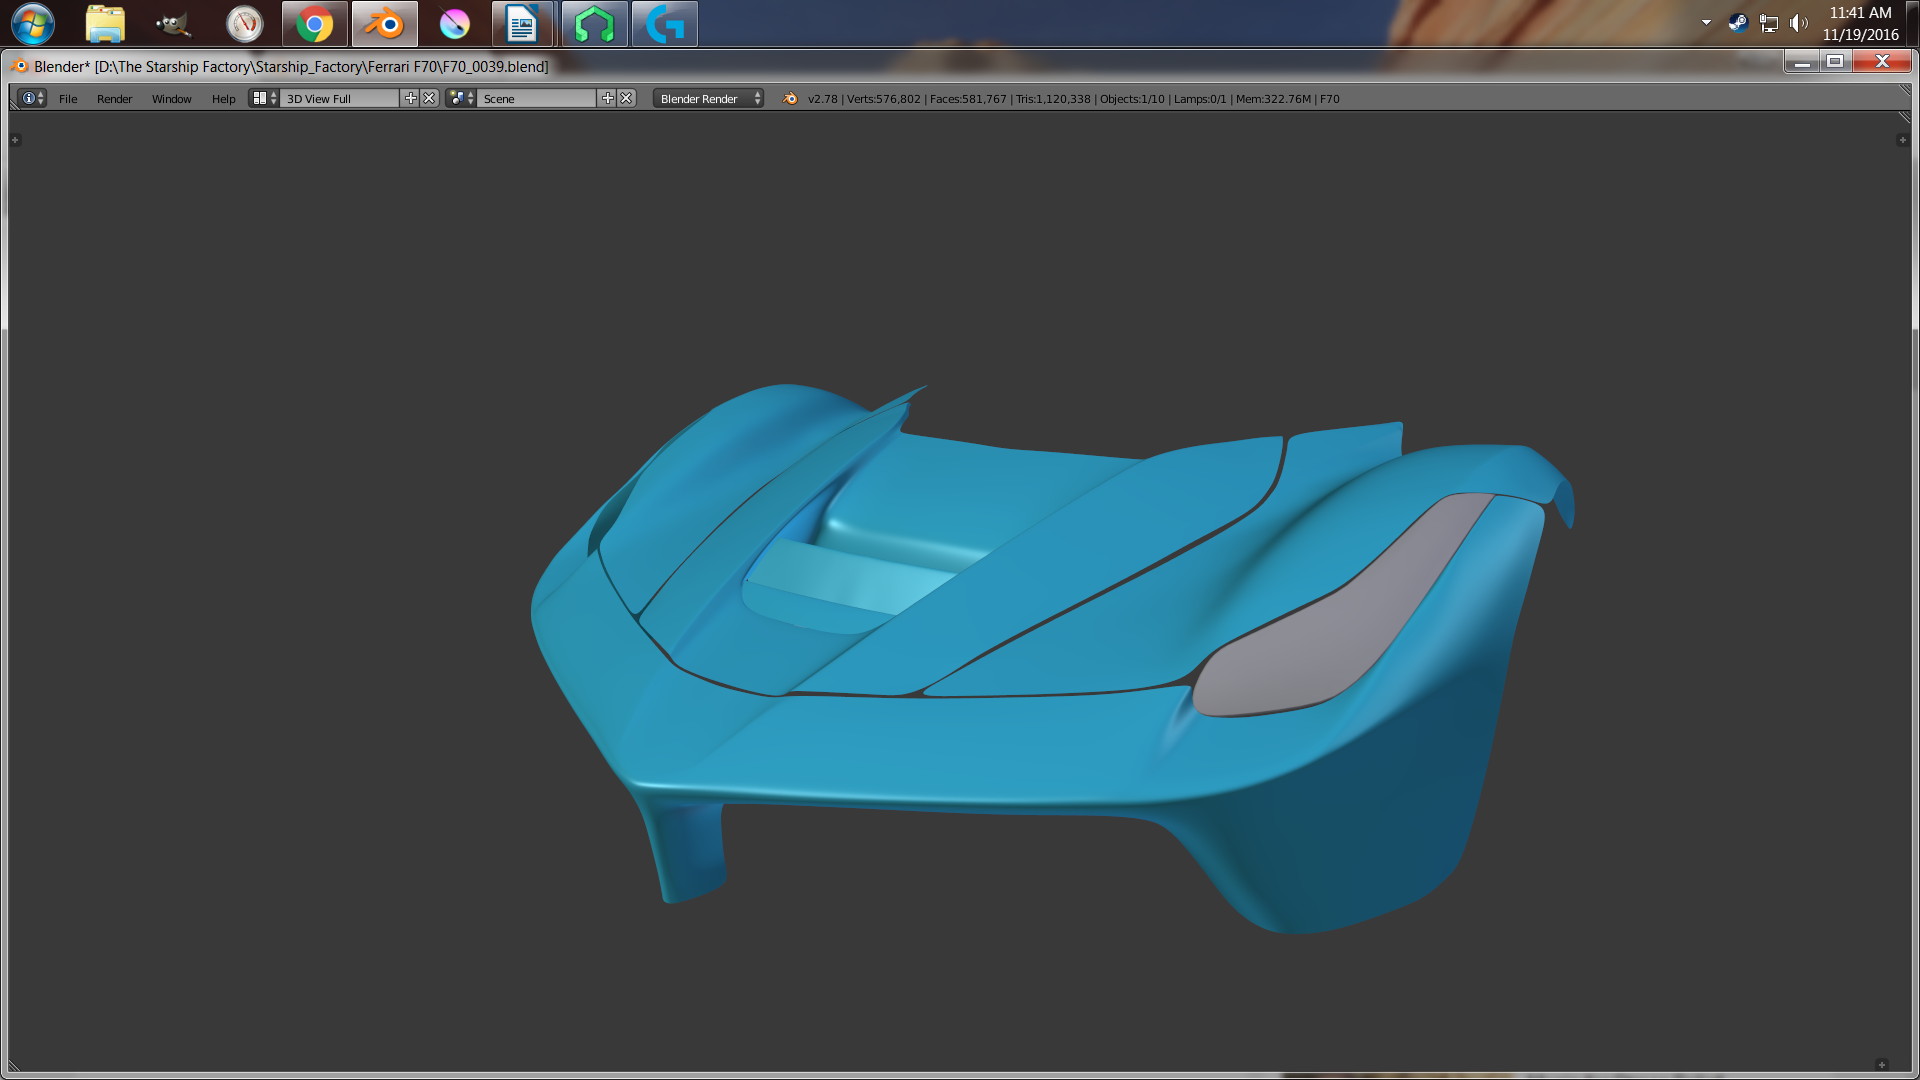Open the Windows Start menu

click(33, 24)
